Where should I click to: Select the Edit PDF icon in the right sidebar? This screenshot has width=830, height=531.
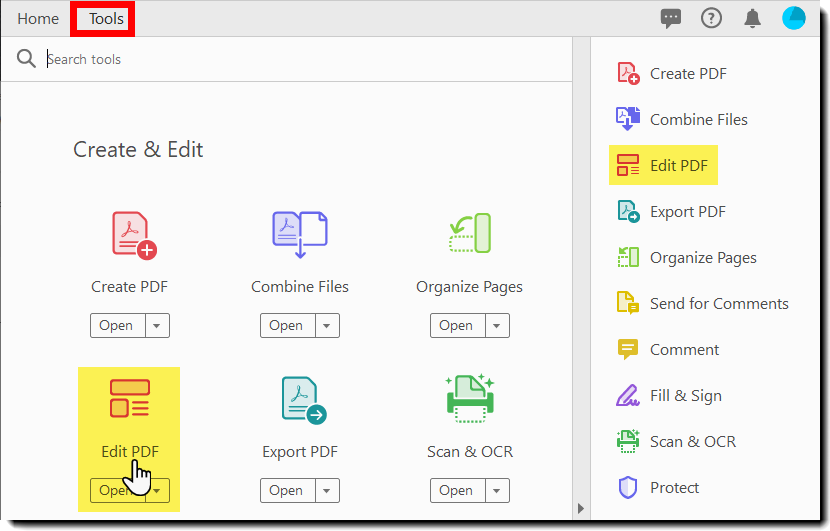tap(628, 165)
